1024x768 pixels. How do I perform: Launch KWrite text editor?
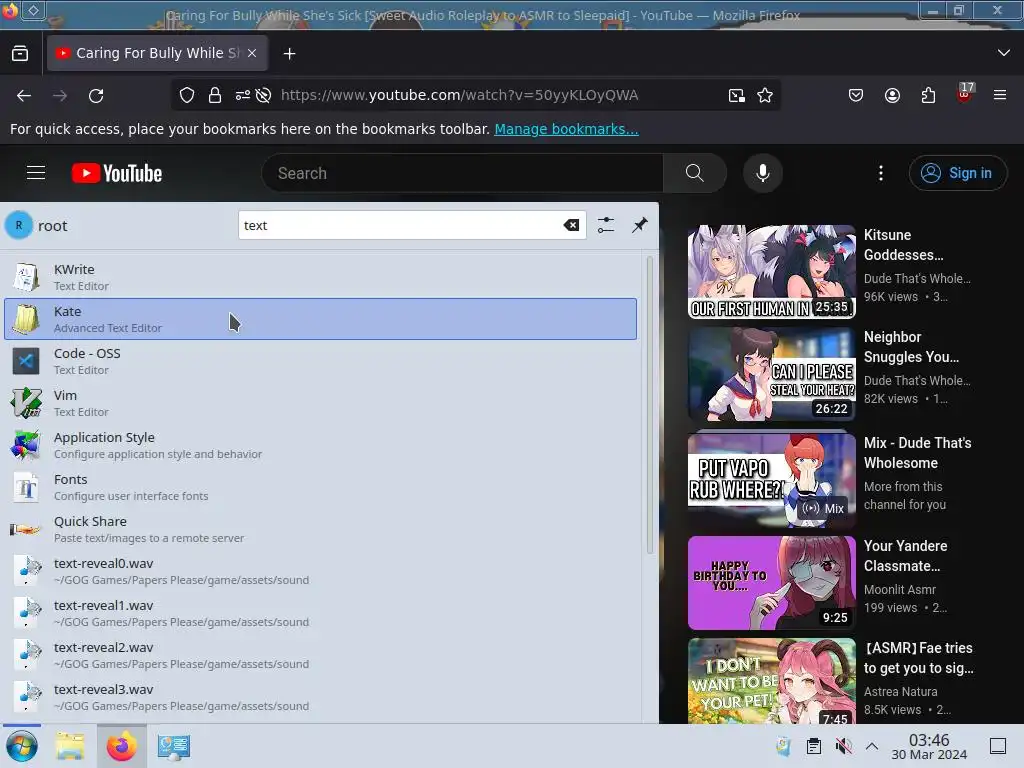321,277
